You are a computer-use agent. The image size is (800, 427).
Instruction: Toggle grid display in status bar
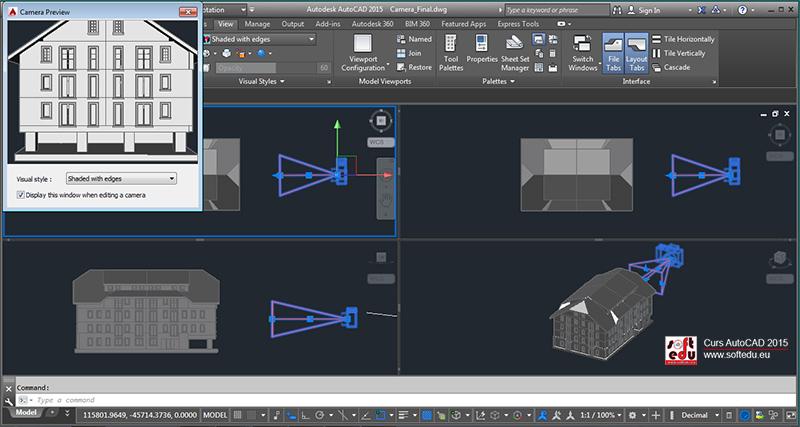click(x=238, y=415)
